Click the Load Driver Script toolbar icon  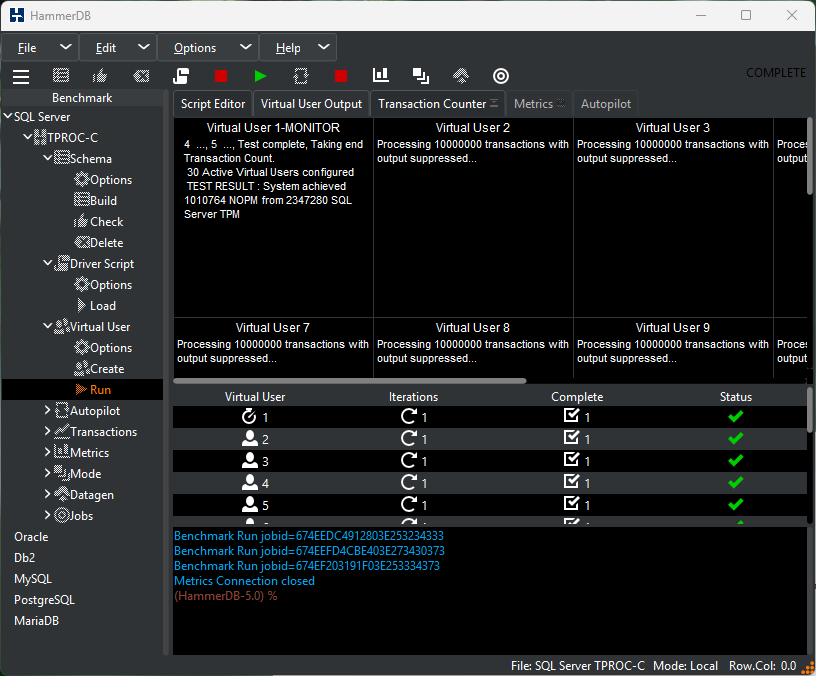(x=181, y=76)
